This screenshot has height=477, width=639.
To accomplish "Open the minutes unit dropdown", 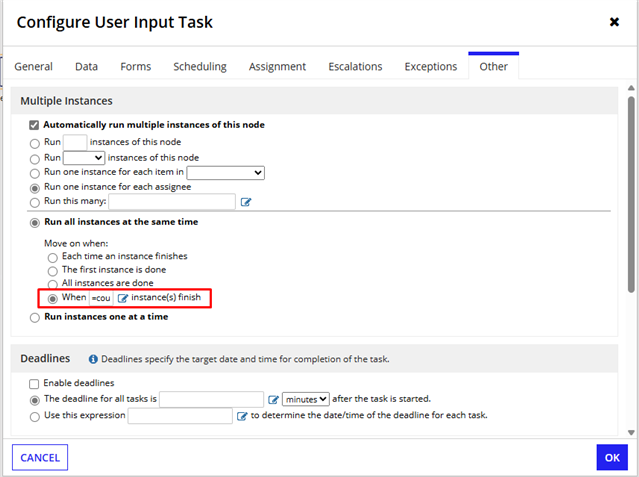I will tap(306, 399).
